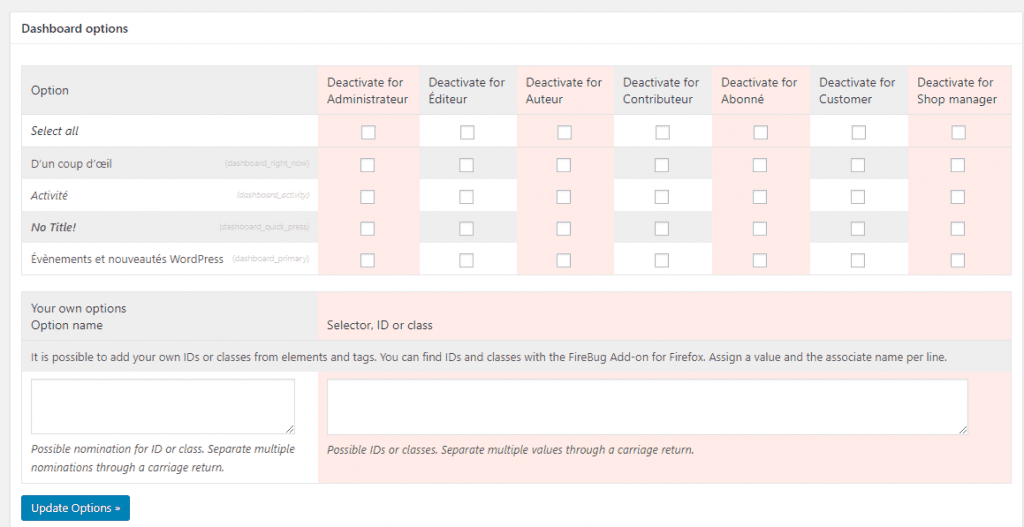Image resolution: width=1024 pixels, height=527 pixels.
Task: Tick Évènements et nouveautés for Customer
Action: click(858, 260)
